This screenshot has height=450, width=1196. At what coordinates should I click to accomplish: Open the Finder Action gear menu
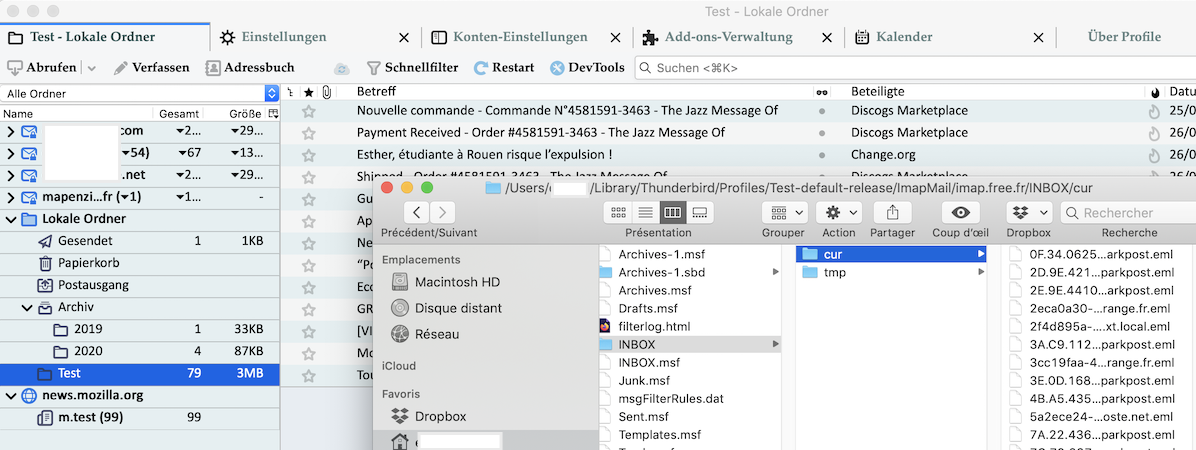[x=838, y=212]
